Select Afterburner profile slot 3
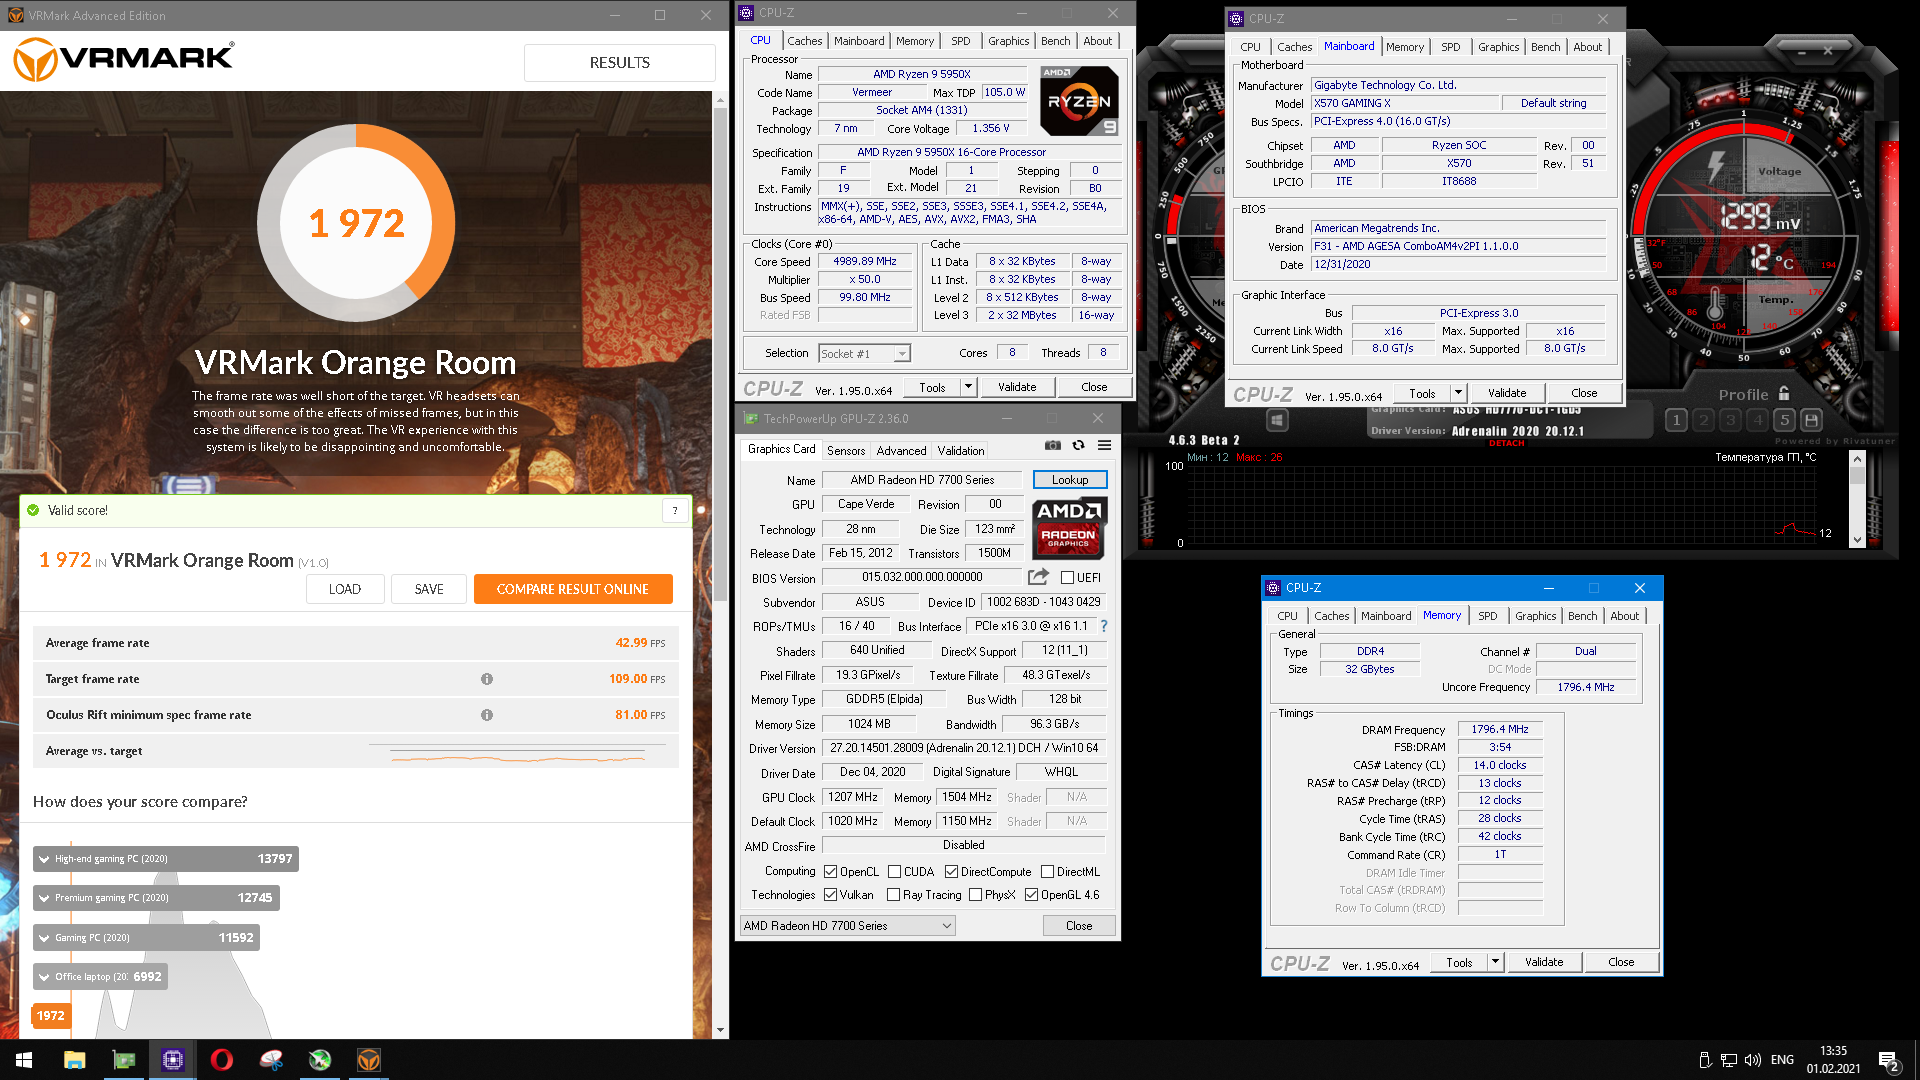This screenshot has width=1920, height=1080. [x=1731, y=420]
